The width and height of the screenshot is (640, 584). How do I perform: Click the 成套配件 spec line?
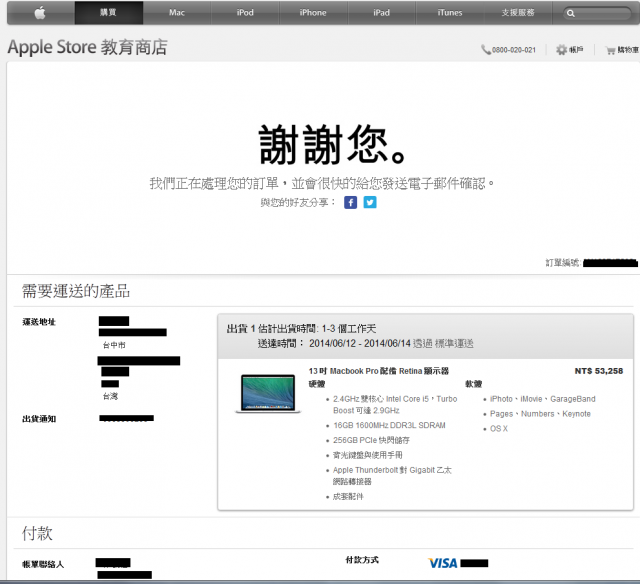[348, 497]
